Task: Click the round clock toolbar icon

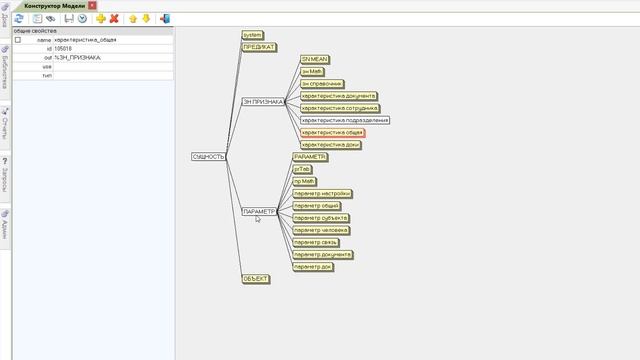Action: [x=82, y=19]
